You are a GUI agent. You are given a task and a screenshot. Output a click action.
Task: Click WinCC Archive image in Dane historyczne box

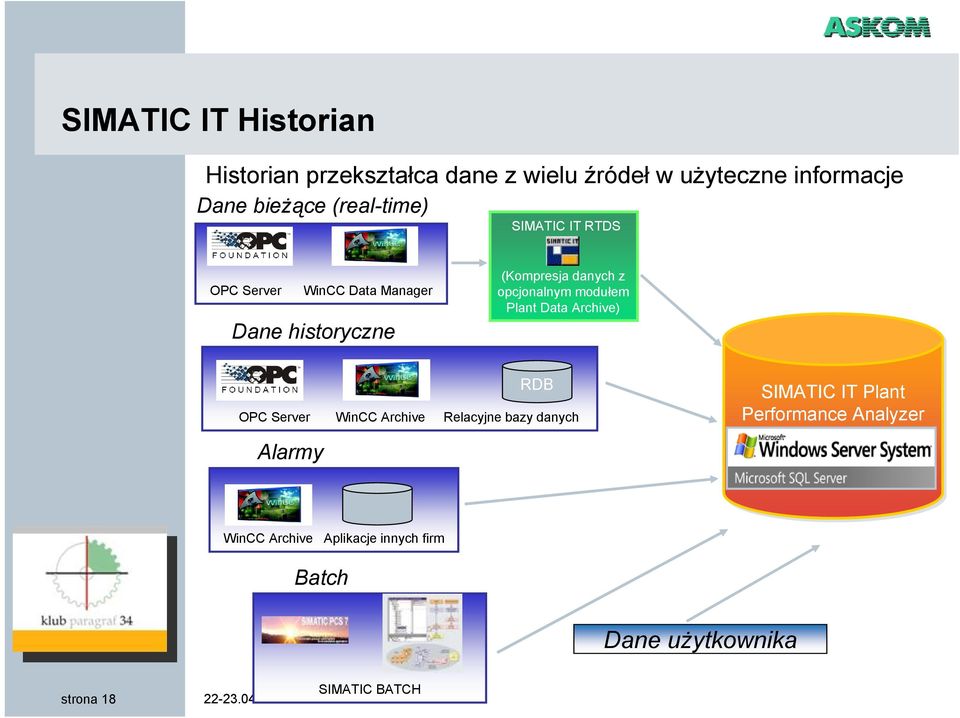point(386,380)
